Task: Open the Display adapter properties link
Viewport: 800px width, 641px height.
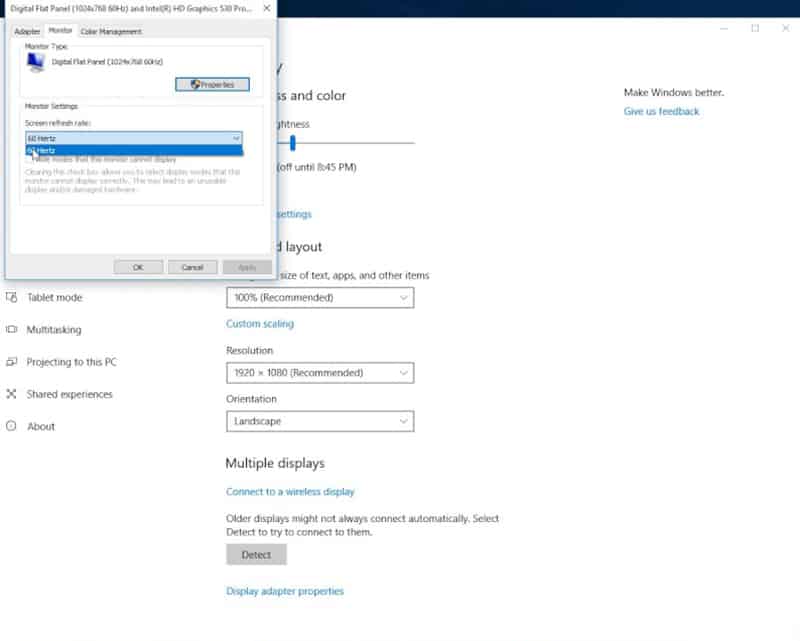Action: tap(285, 591)
